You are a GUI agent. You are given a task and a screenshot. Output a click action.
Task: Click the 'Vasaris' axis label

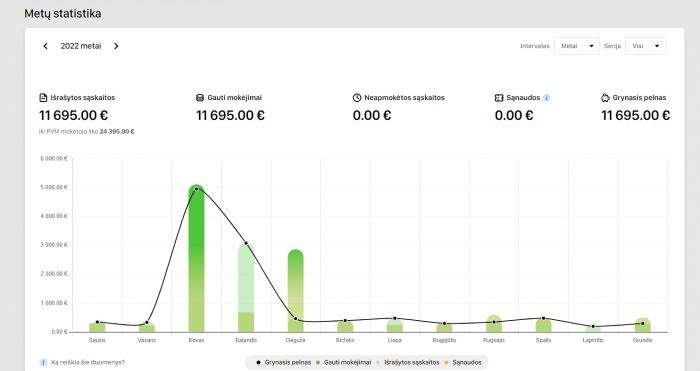click(x=147, y=340)
